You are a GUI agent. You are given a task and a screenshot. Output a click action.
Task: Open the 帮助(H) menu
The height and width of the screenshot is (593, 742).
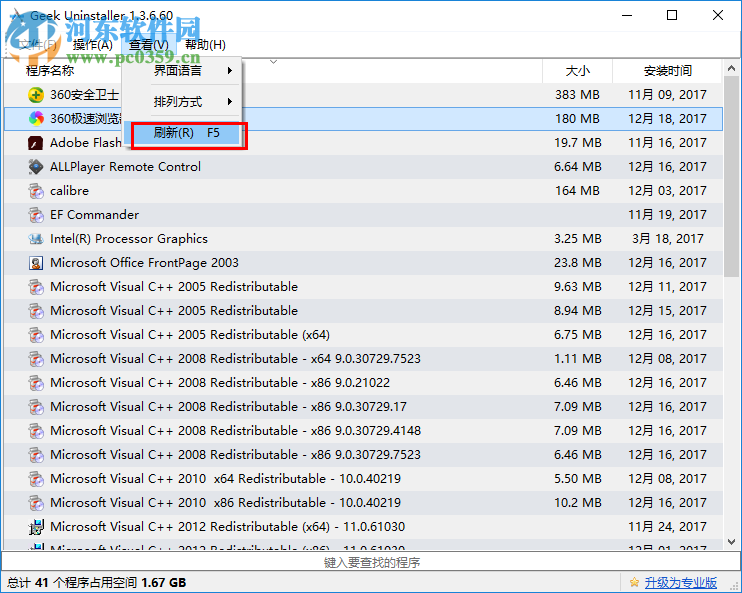205,45
